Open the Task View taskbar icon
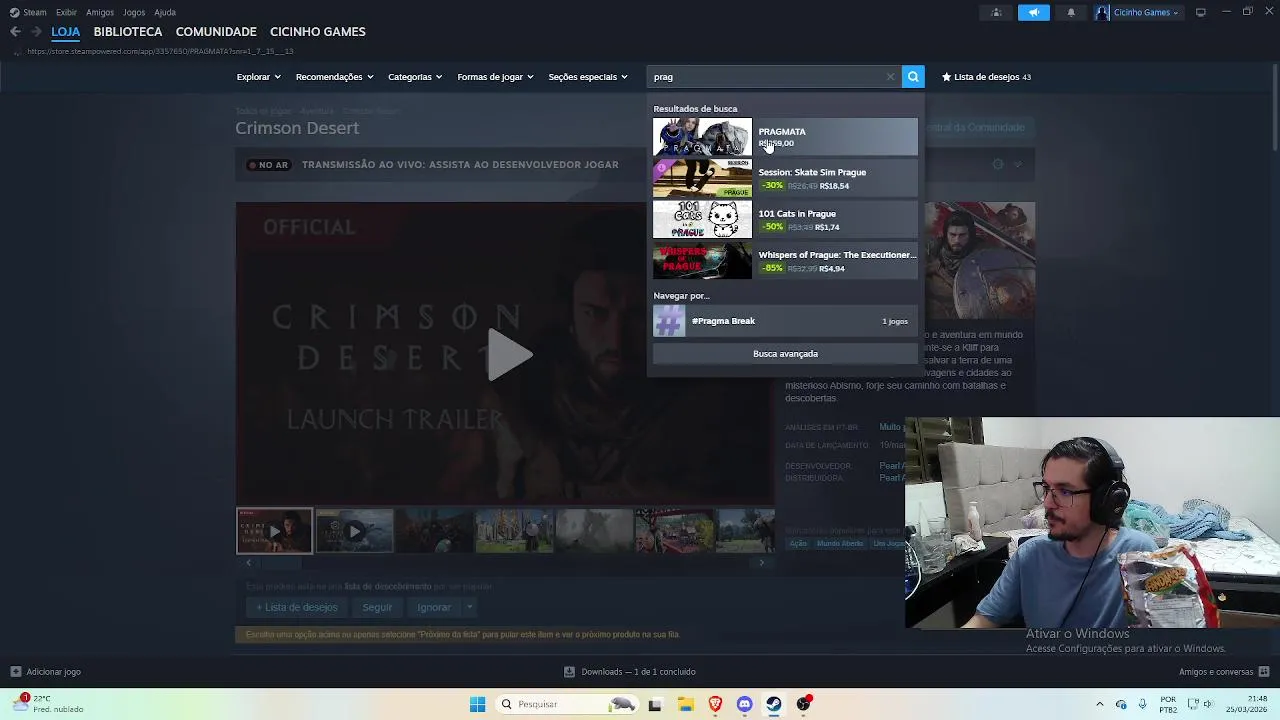Viewport: 1280px width, 720px height. point(655,704)
